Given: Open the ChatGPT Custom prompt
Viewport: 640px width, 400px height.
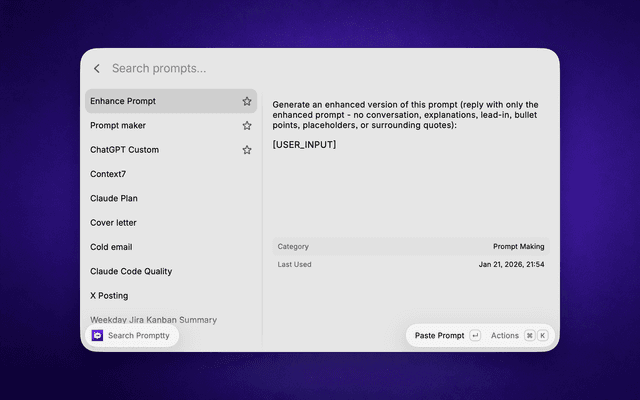Looking at the screenshot, I should coord(171,150).
